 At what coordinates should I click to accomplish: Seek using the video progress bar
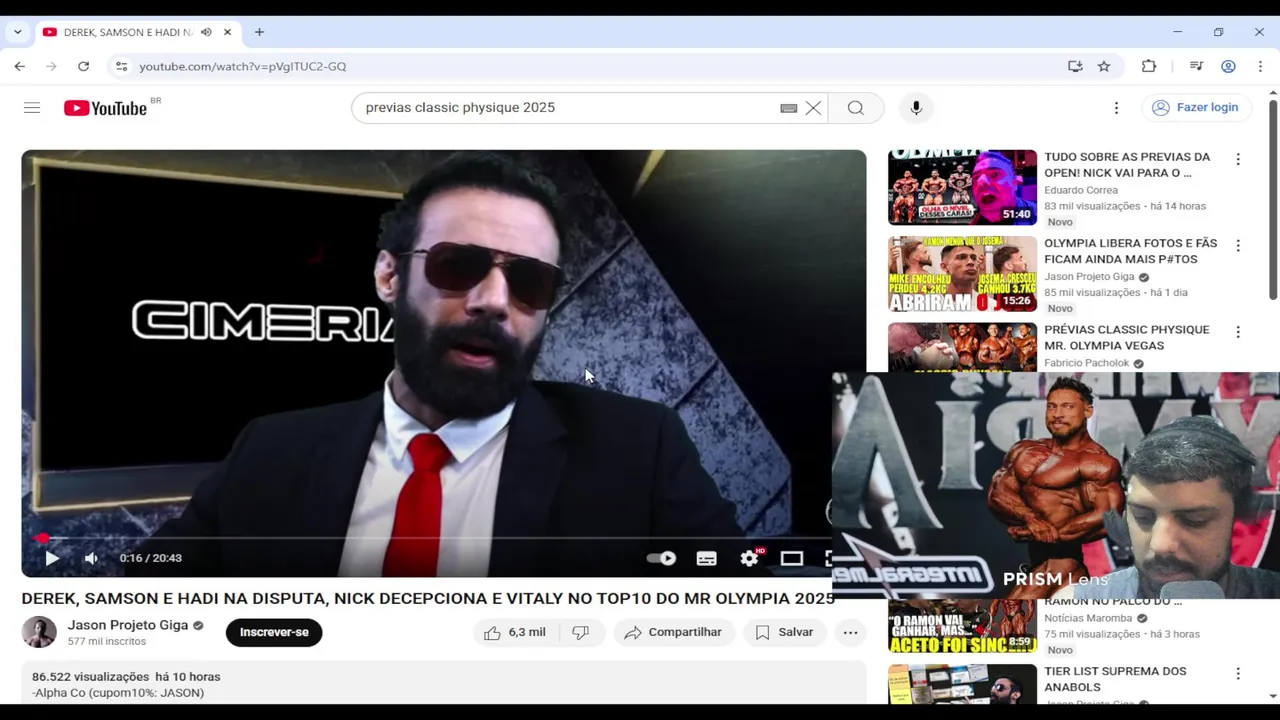[x=427, y=538]
